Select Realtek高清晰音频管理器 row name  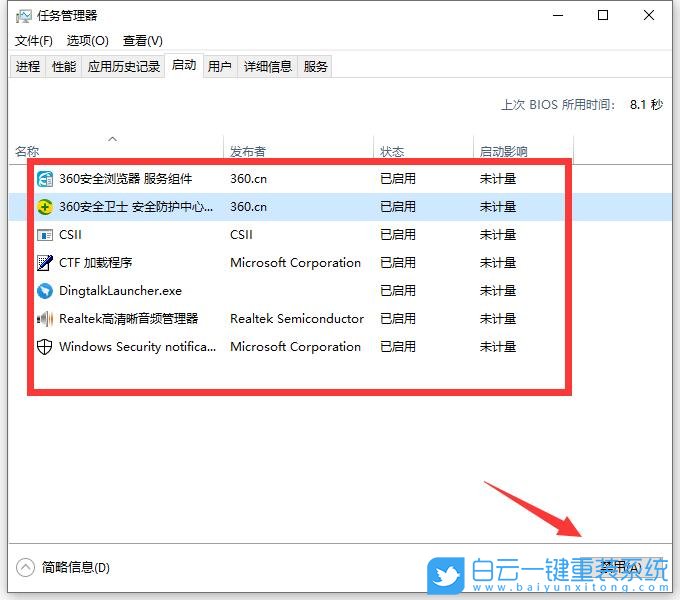pos(129,319)
